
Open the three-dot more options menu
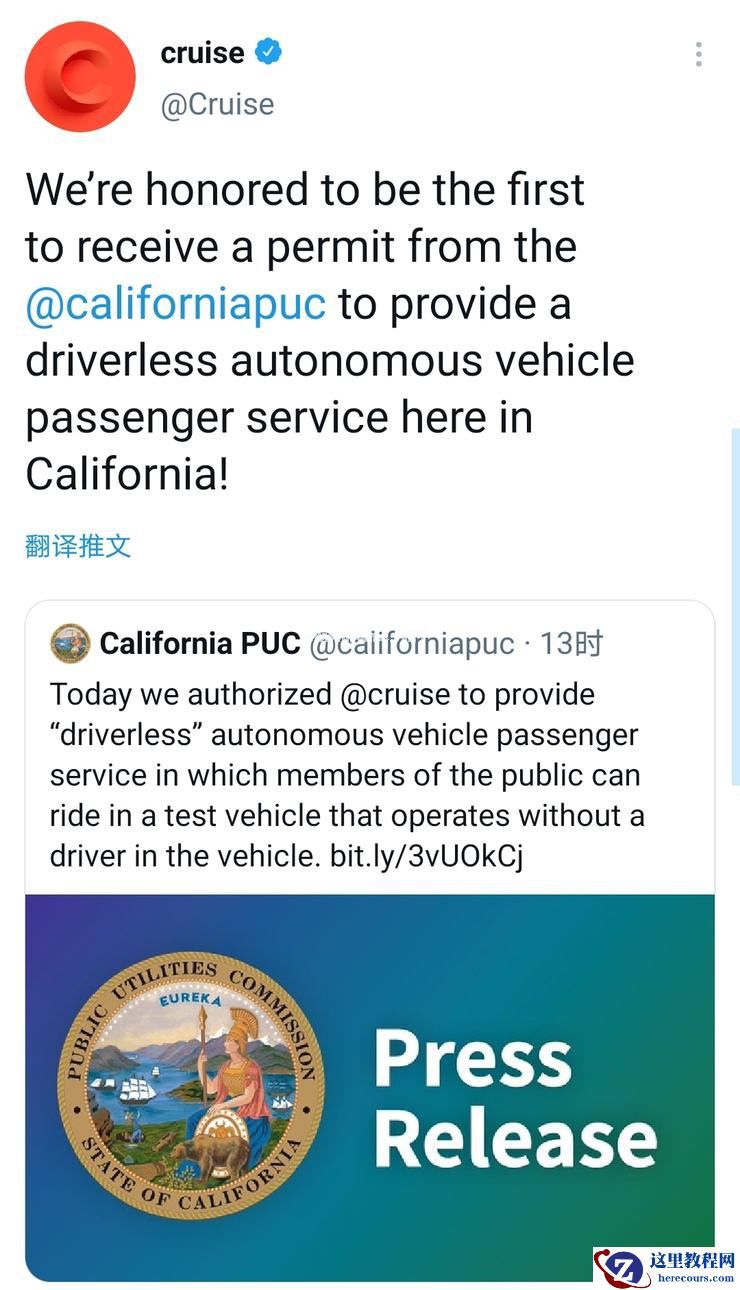698,54
